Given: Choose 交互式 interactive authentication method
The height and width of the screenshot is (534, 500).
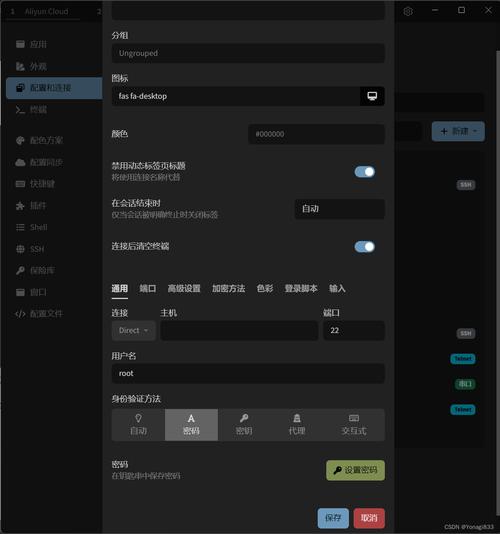Looking at the screenshot, I should click(354, 425).
